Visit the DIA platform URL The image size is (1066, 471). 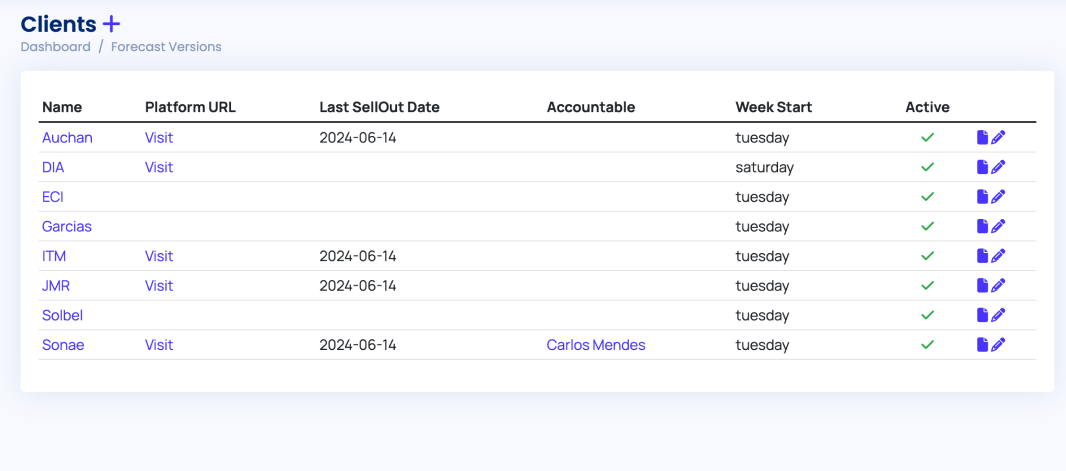(x=159, y=167)
